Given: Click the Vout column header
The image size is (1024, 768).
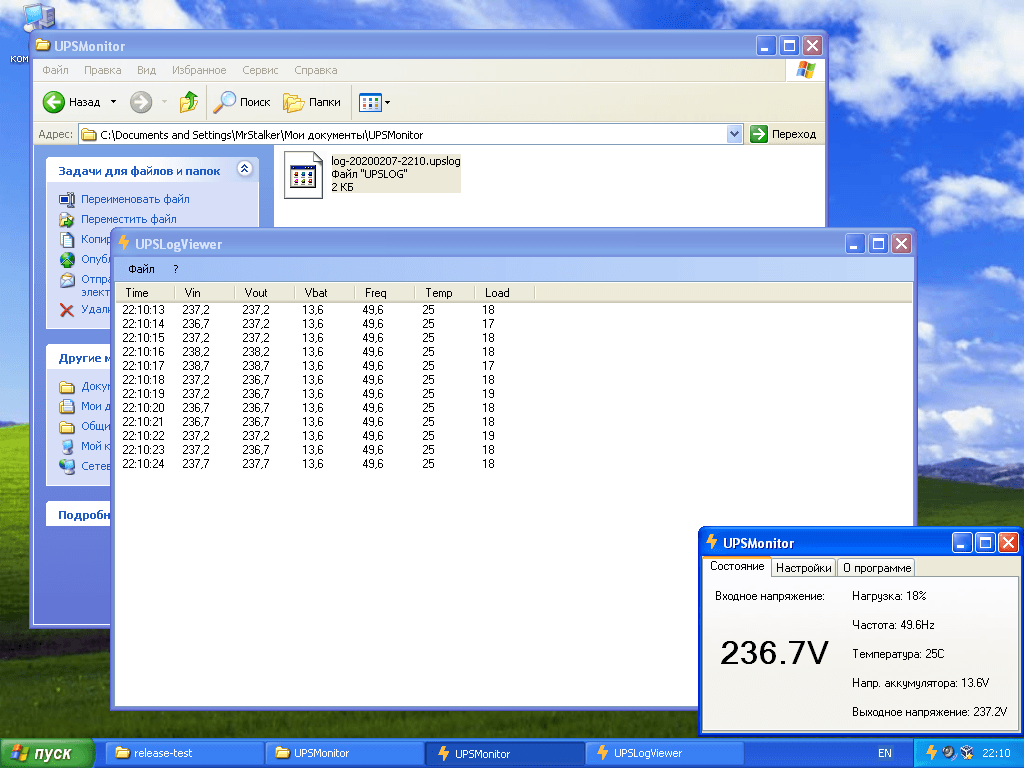Looking at the screenshot, I should (265, 293).
